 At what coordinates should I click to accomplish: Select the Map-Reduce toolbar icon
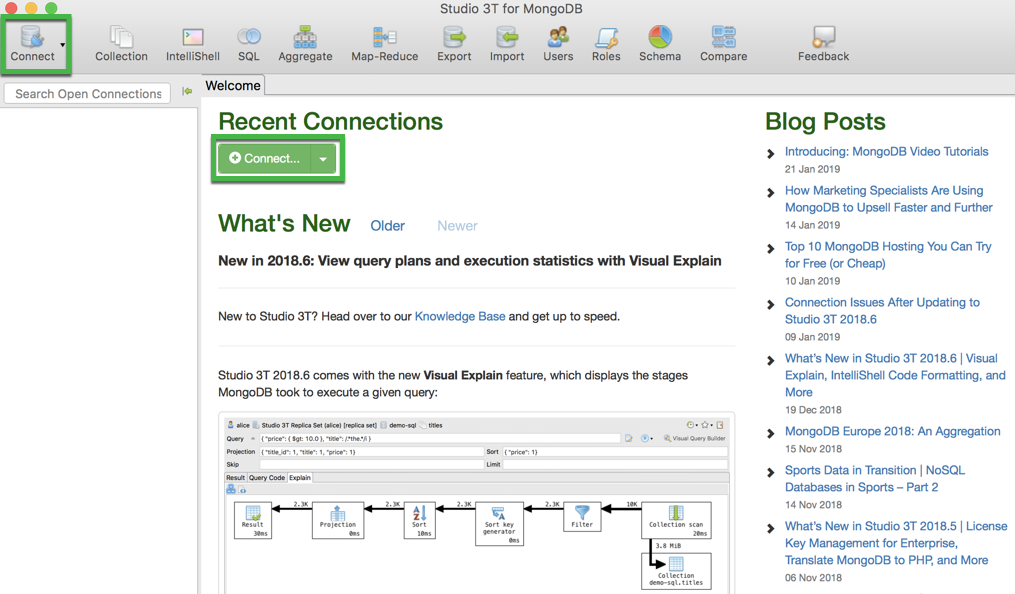385,43
